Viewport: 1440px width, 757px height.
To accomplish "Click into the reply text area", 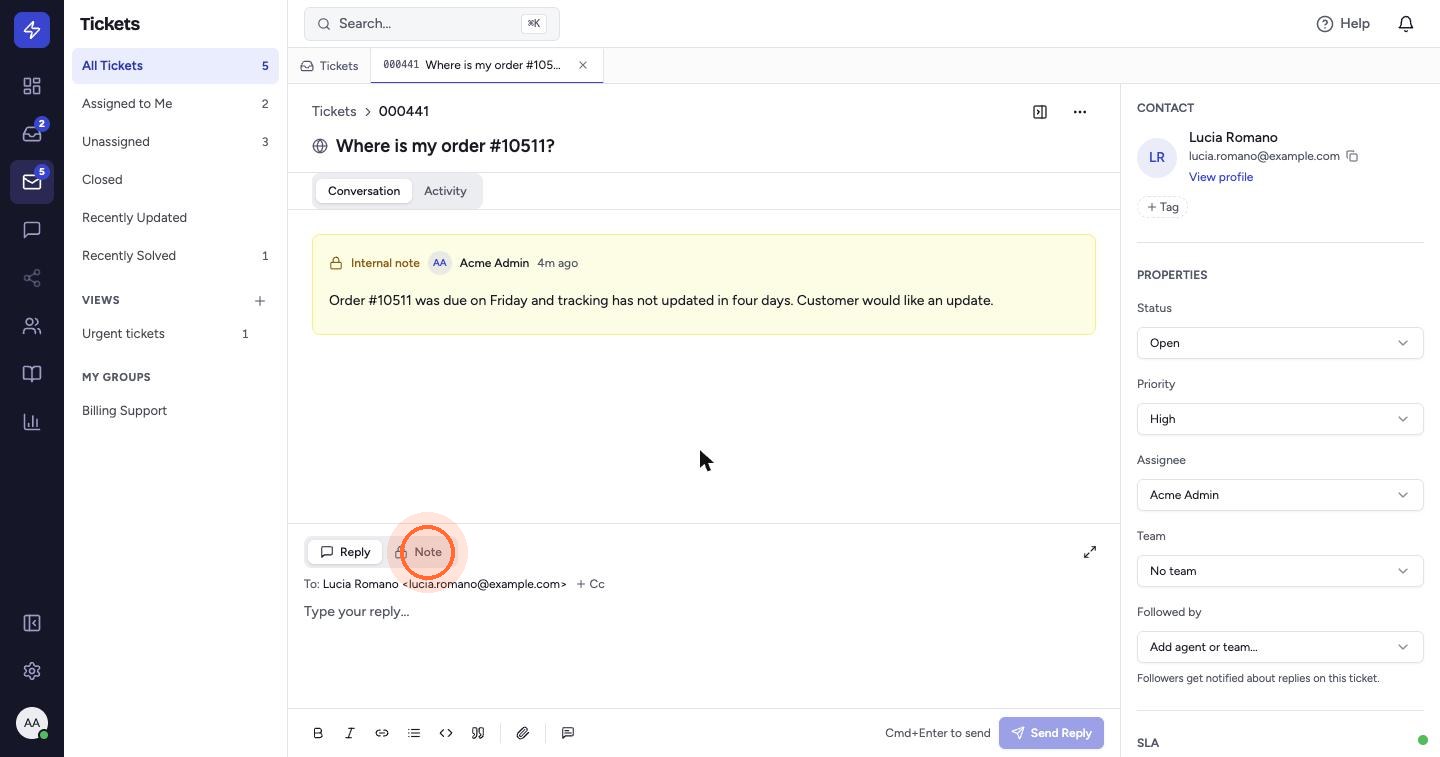I will click(x=704, y=650).
